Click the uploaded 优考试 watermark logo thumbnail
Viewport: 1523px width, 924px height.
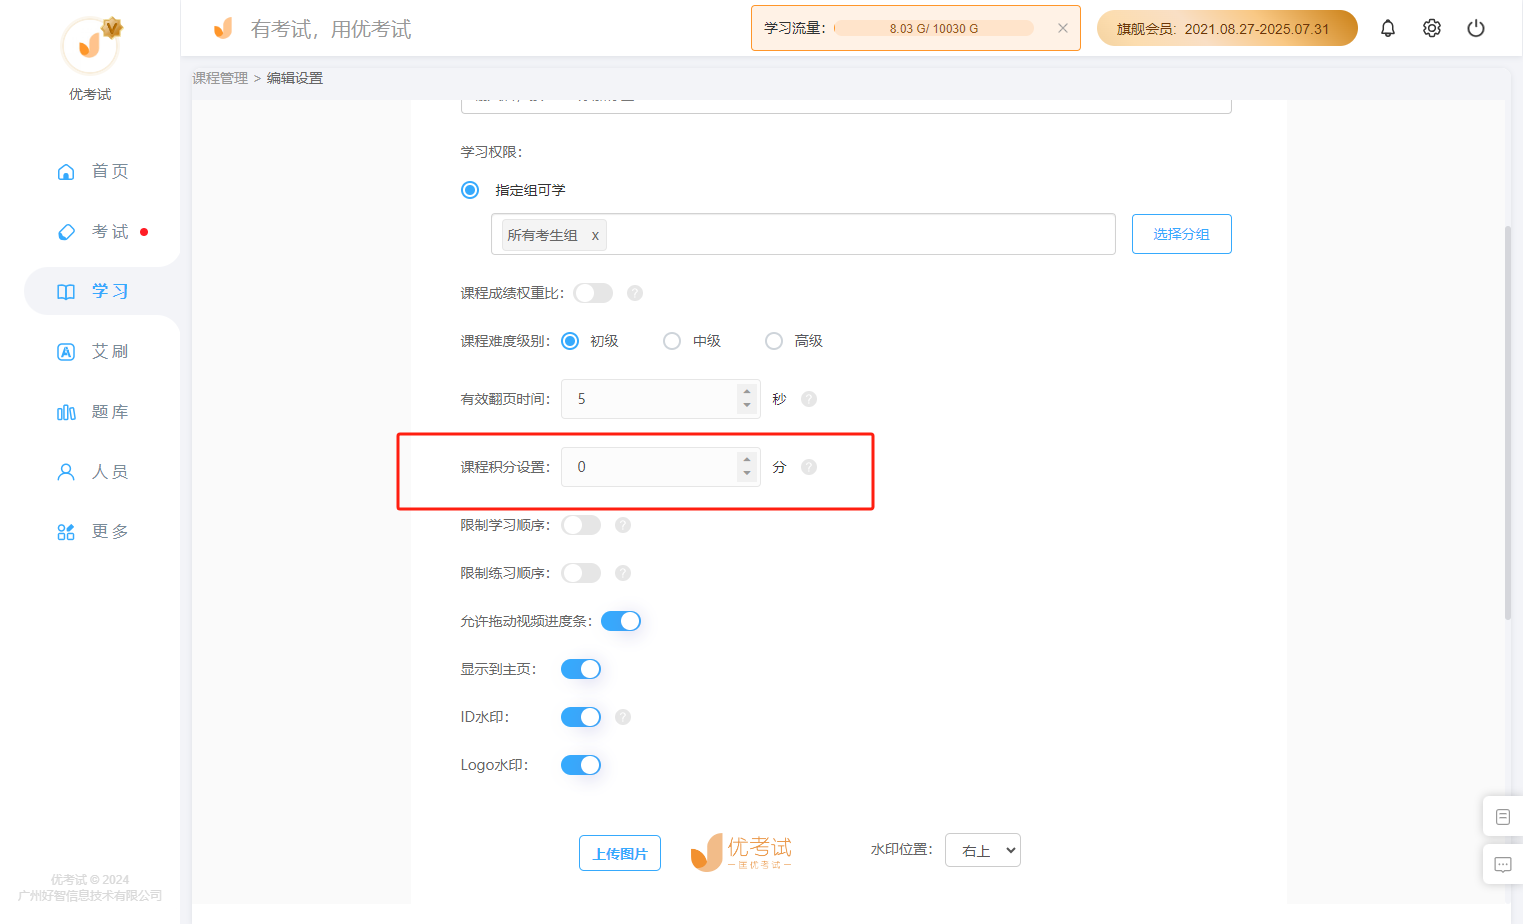pyautogui.click(x=741, y=852)
